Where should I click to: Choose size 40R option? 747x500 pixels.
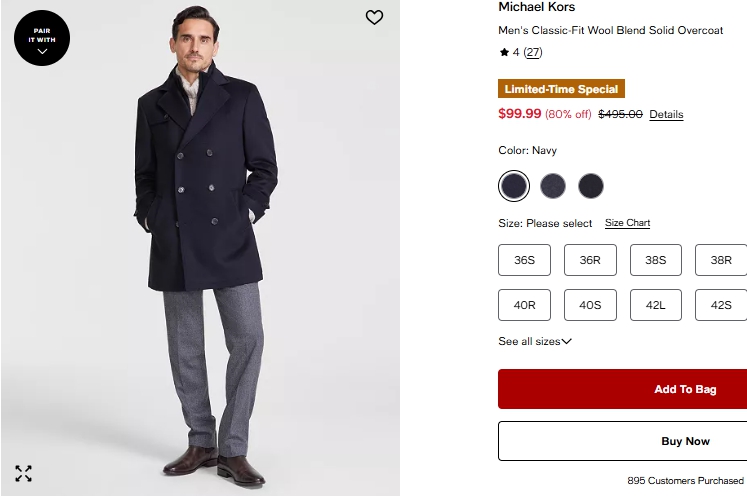(525, 305)
